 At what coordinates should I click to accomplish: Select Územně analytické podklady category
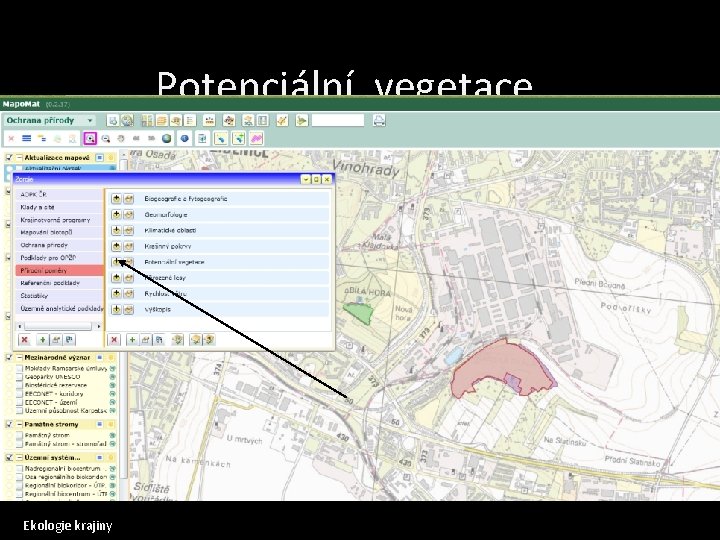click(x=60, y=309)
